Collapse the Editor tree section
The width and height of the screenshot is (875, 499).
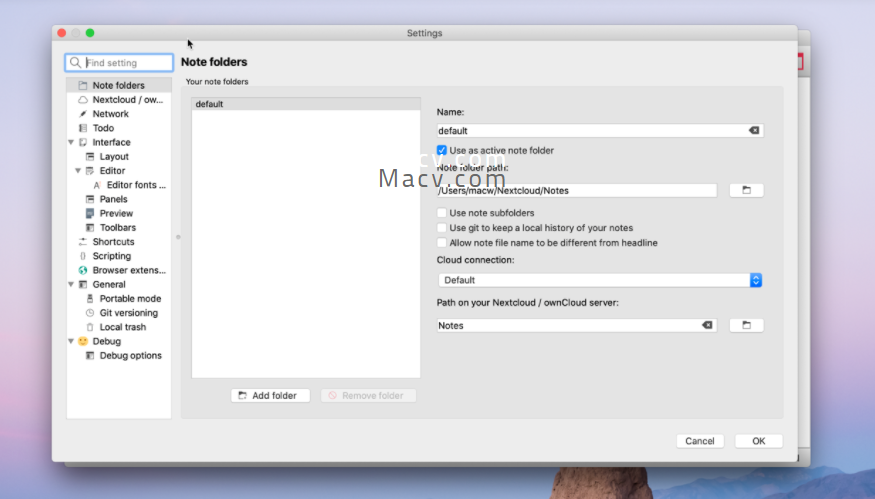point(78,171)
